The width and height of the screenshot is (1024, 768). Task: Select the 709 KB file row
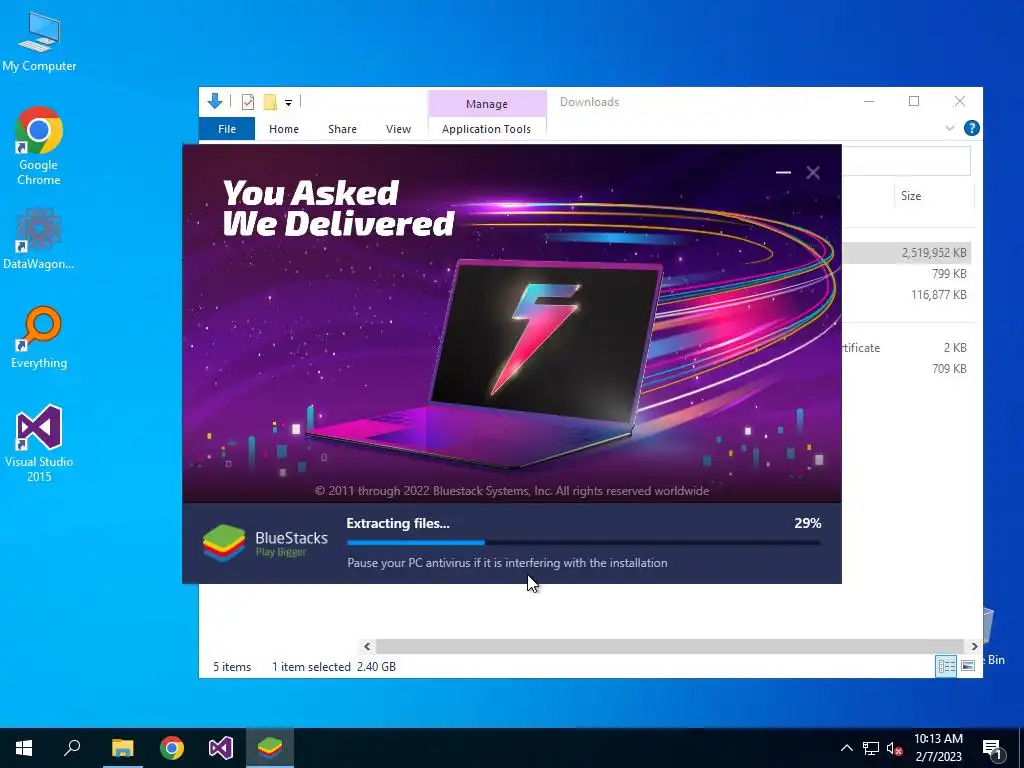[907, 368]
